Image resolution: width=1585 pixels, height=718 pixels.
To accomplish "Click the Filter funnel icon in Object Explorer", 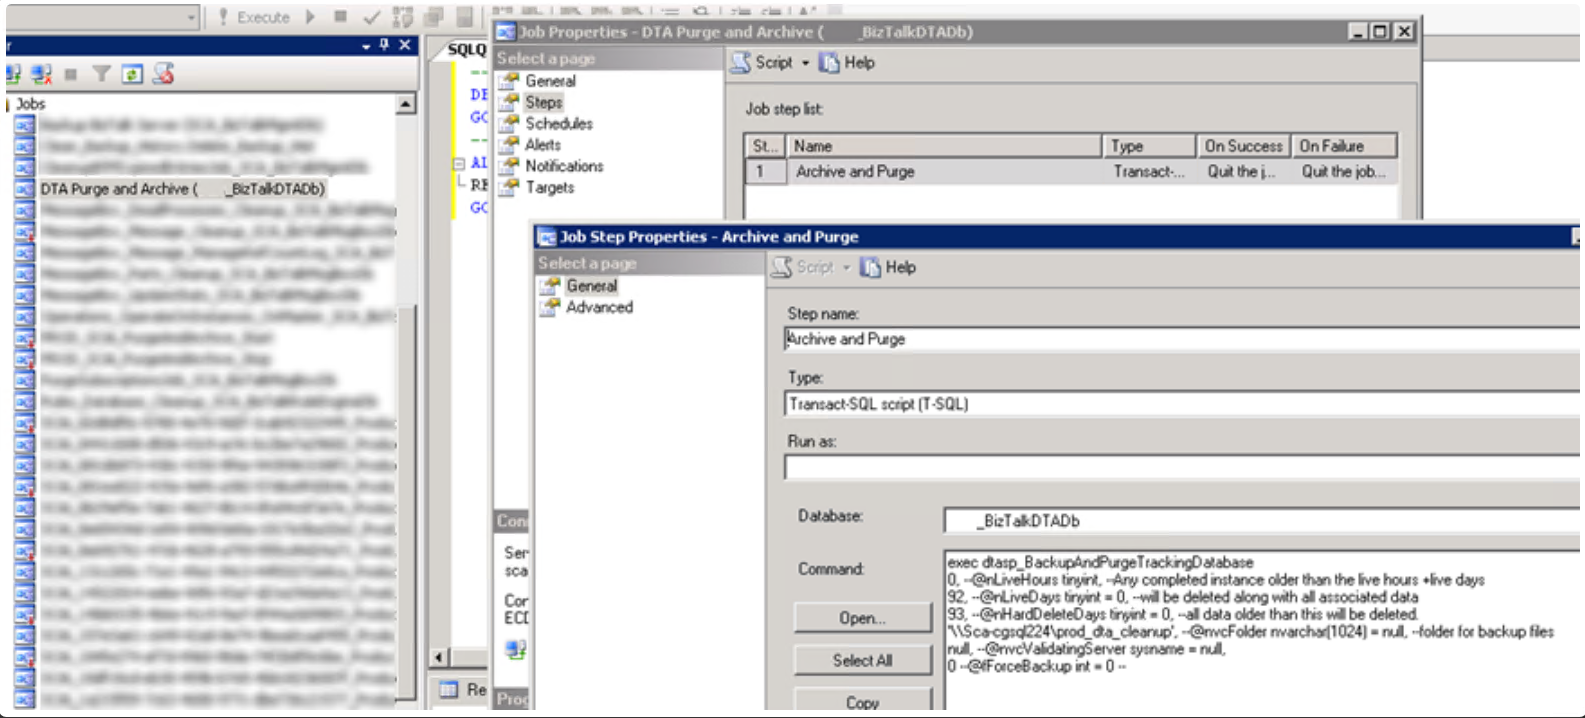I will coord(101,74).
